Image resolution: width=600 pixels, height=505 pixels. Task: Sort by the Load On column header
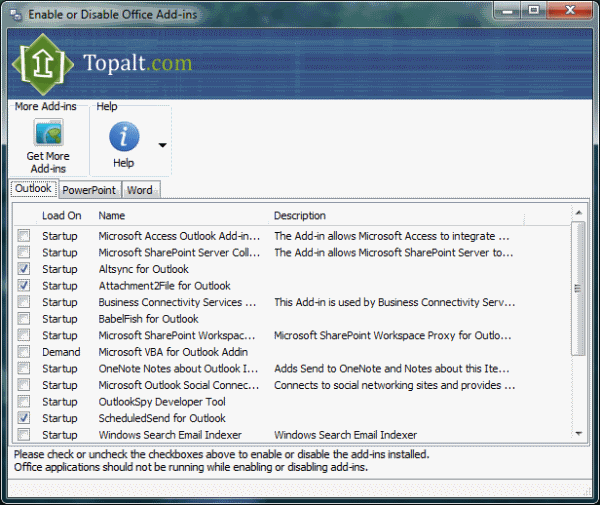pos(62,216)
